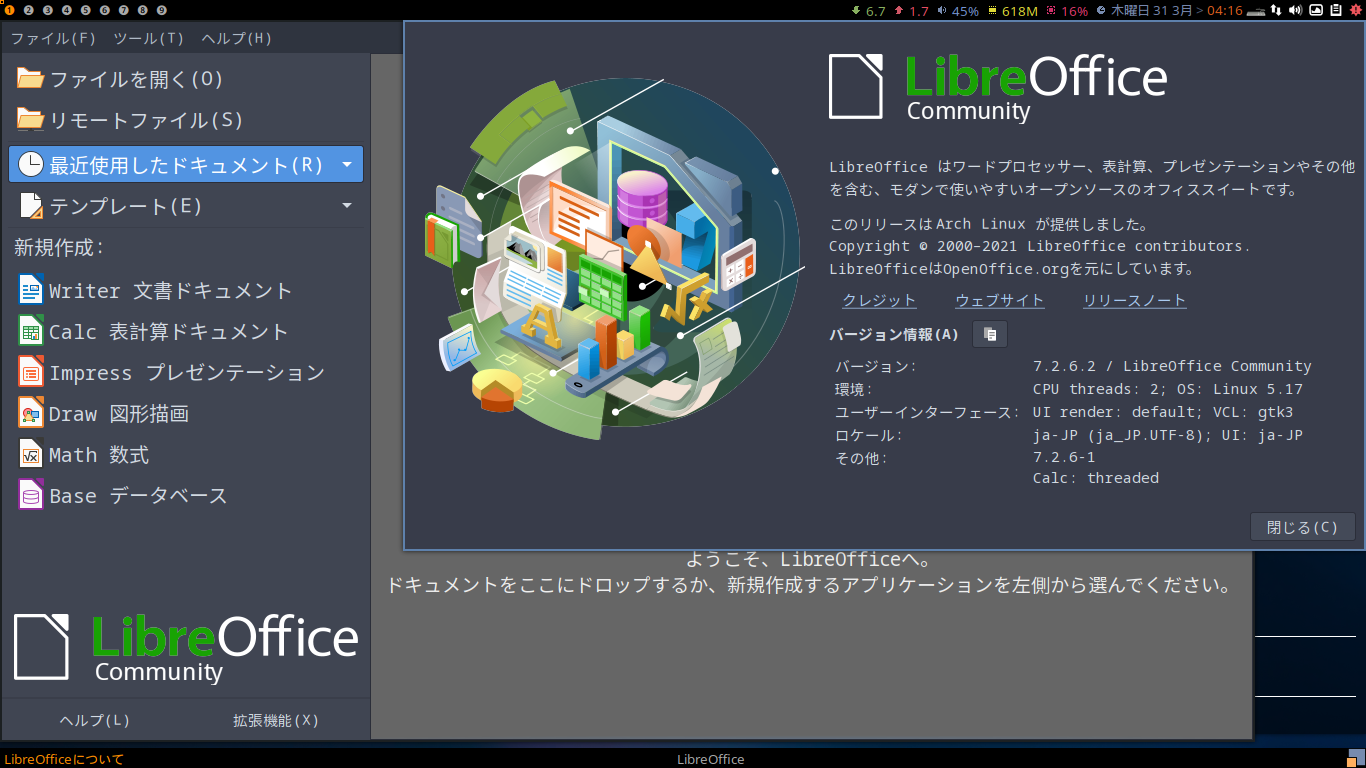This screenshot has height=768, width=1366.
Task: Open the リリースノート link
Action: (x=1135, y=300)
